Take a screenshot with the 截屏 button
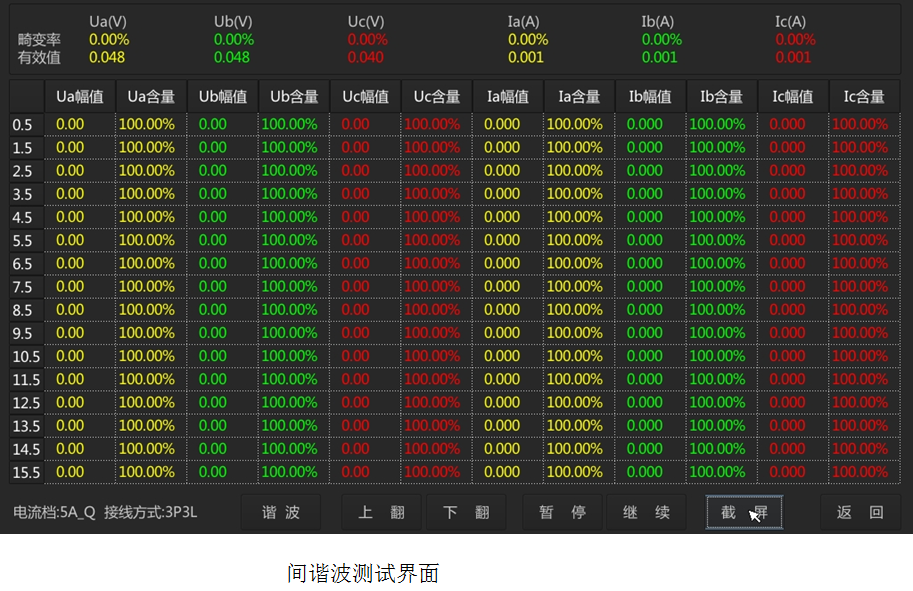913x591 pixels. [744, 512]
